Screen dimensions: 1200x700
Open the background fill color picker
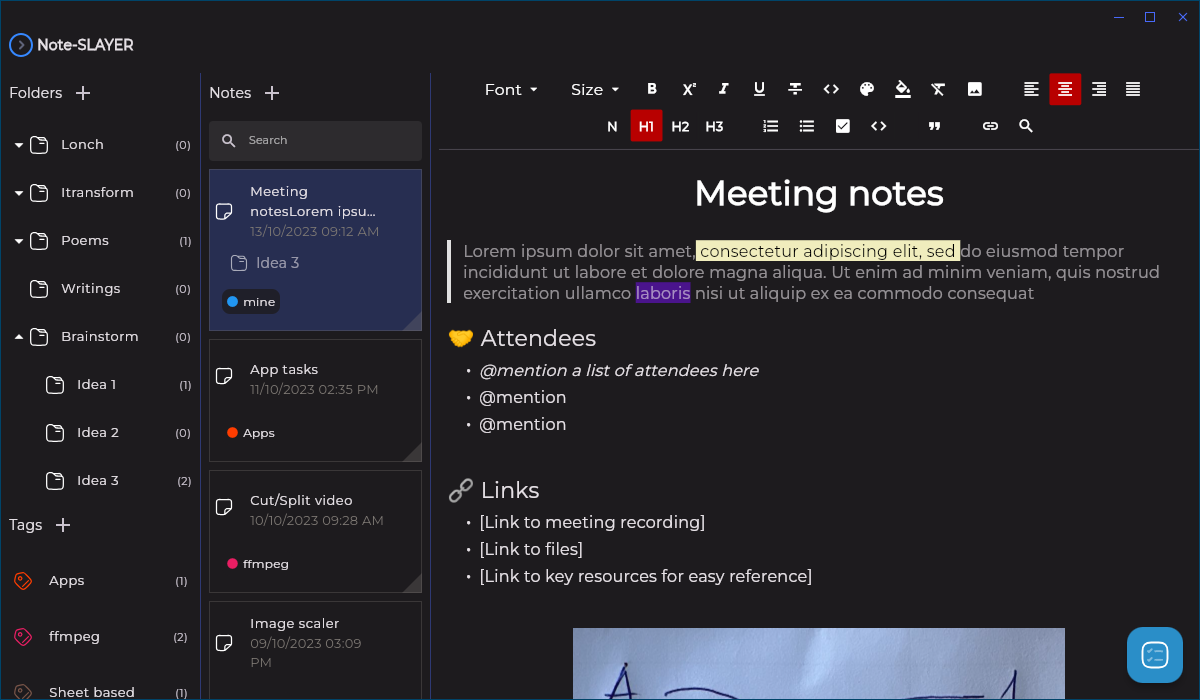(x=903, y=89)
